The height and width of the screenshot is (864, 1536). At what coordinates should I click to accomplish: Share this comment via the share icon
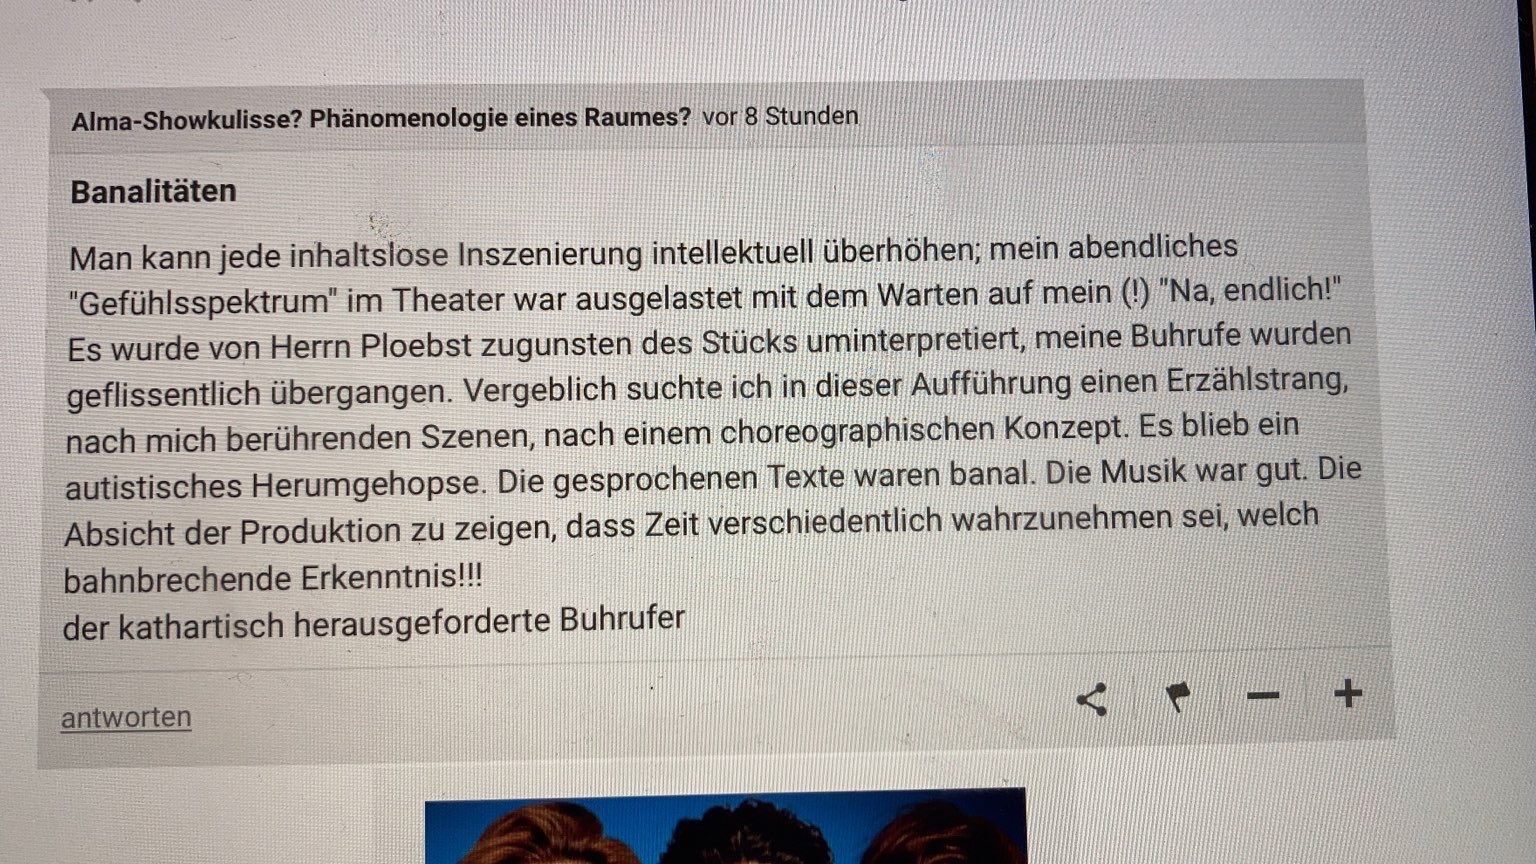coord(1091,699)
